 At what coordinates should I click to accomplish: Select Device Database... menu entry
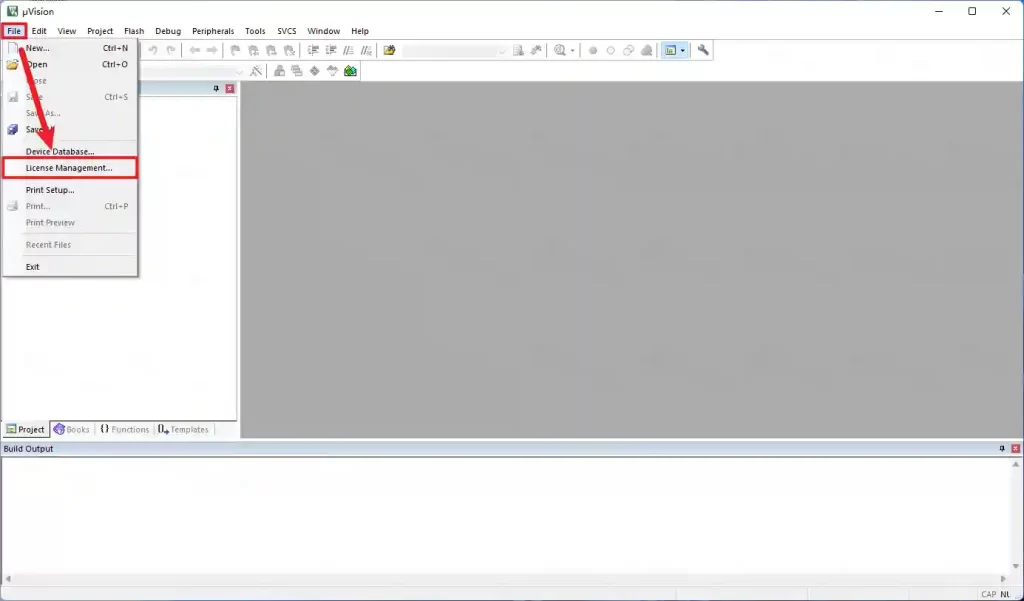point(70,152)
